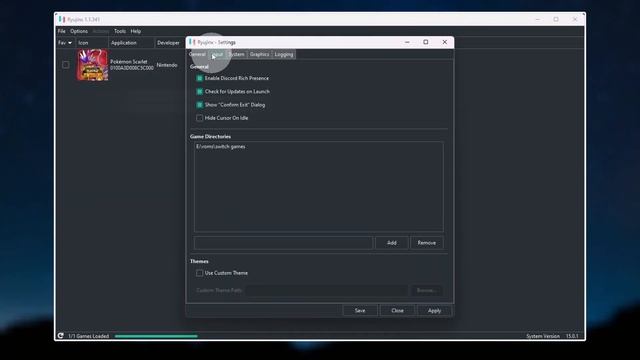This screenshot has width=640, height=360.
Task: Tick the favorite checkbox for Pokemon Scarlet
Action: 66,65
